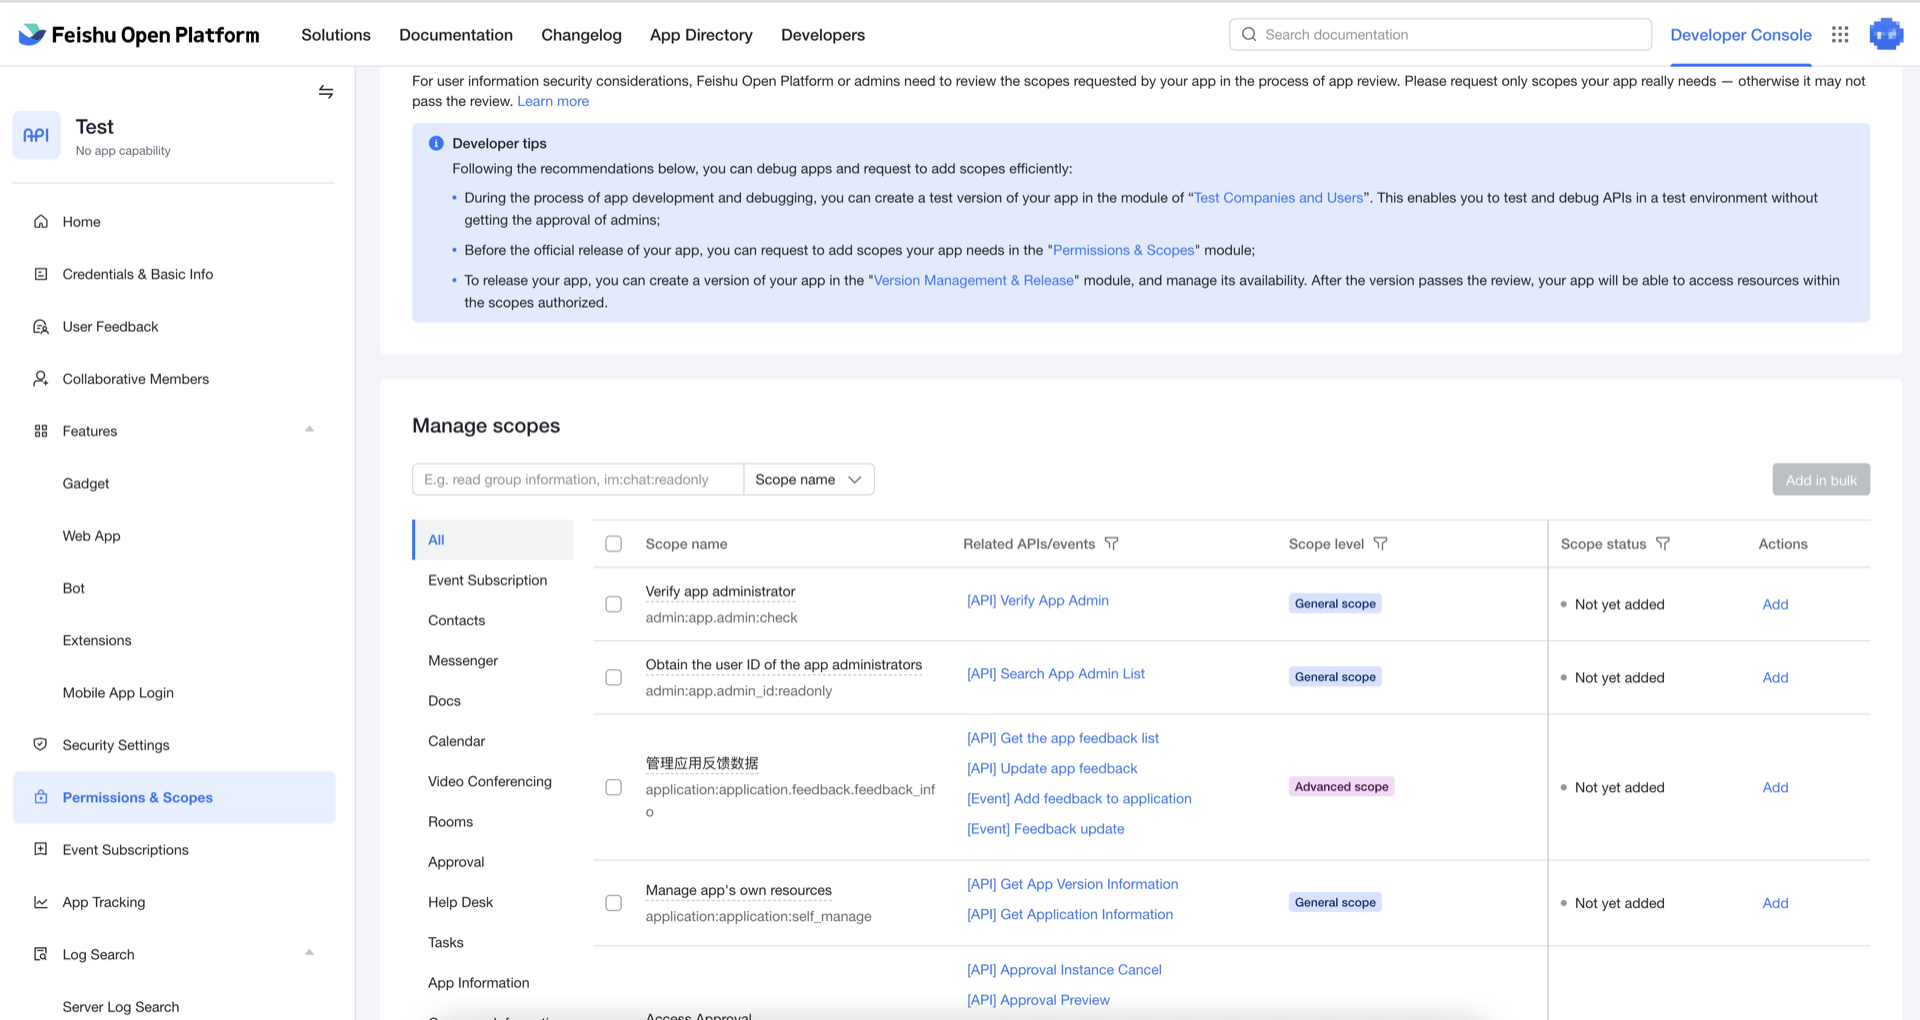Open the app launcher grid icon
The image size is (1920, 1020).
(x=1840, y=35)
